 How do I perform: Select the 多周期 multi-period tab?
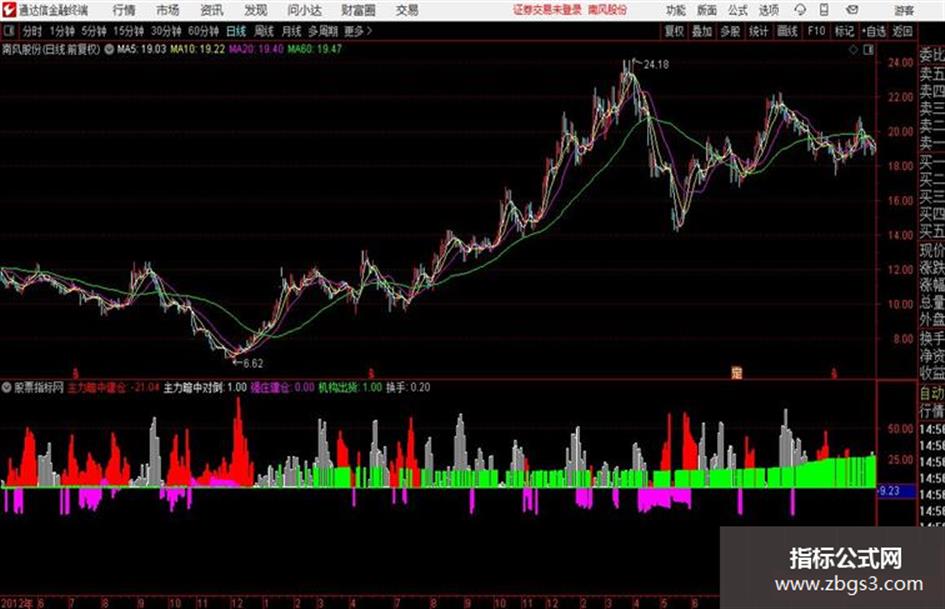[323, 31]
